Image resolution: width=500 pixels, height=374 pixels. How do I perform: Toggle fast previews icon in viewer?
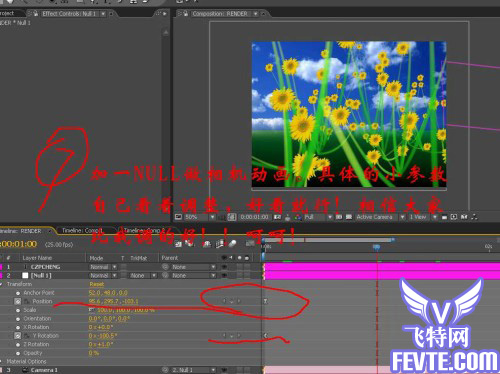coord(454,217)
